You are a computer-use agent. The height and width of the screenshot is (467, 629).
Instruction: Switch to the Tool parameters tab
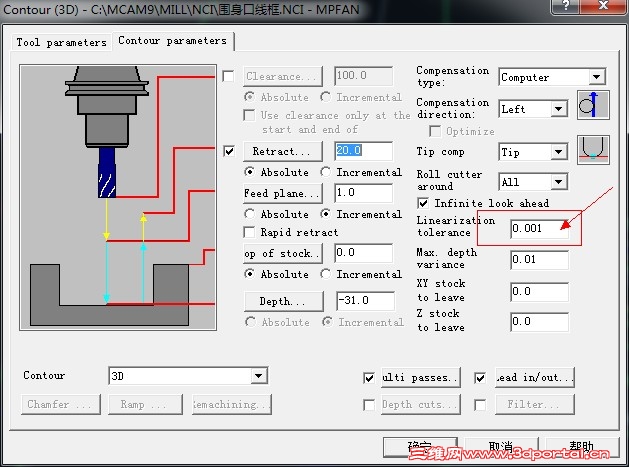pyautogui.click(x=61, y=42)
